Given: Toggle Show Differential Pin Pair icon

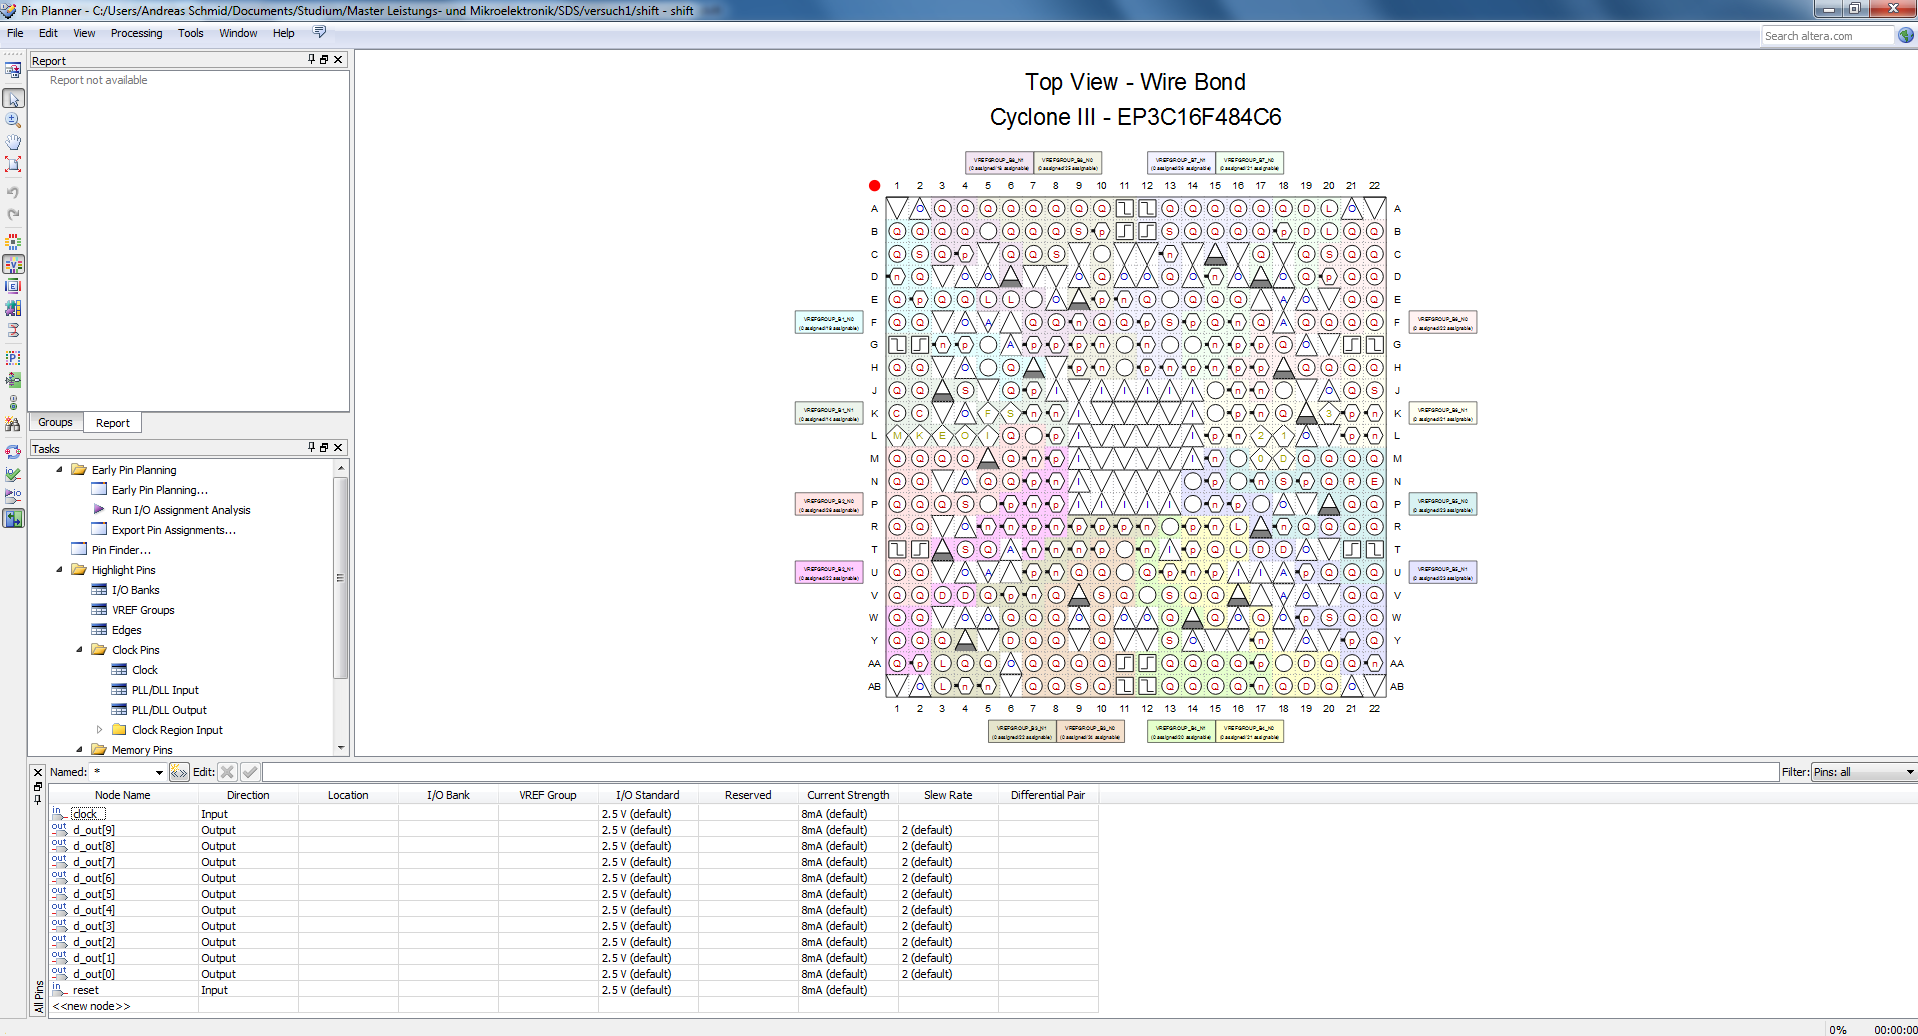Looking at the screenshot, I should (x=13, y=330).
